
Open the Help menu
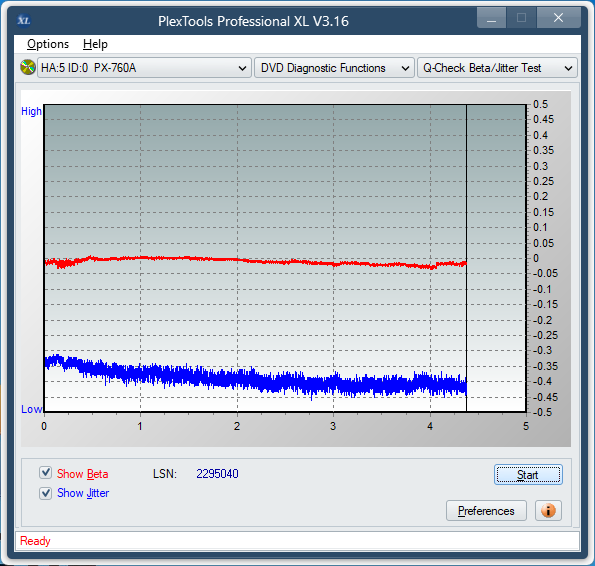click(95, 44)
